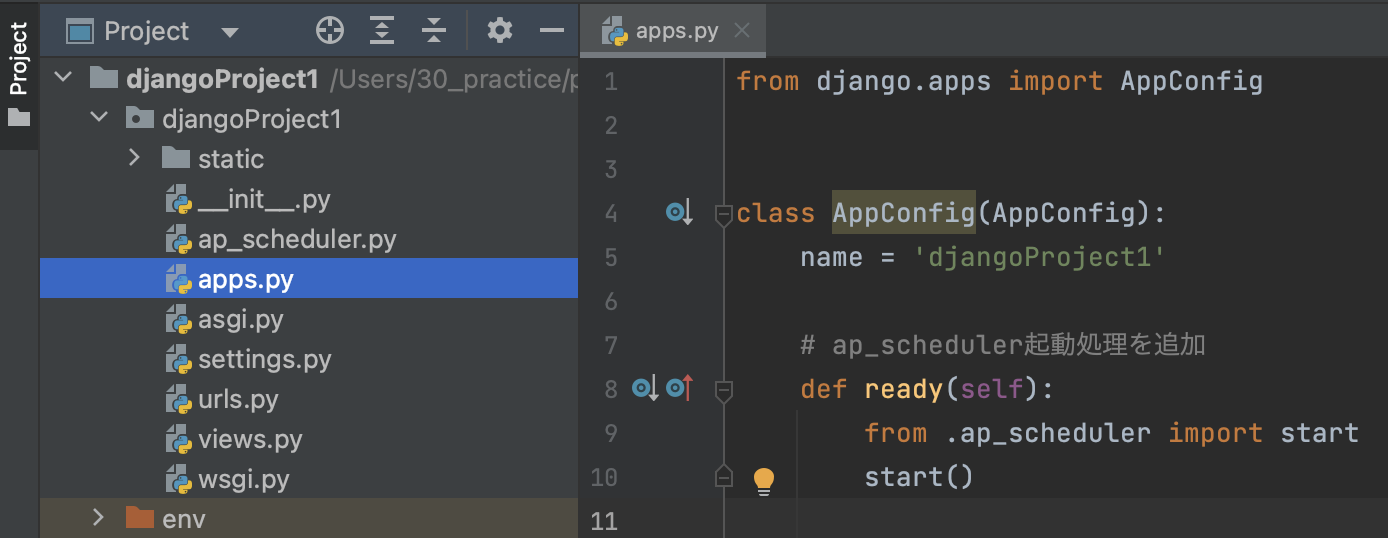The height and width of the screenshot is (538, 1388).
Task: Click the django.apps import statement
Action: click(x=1000, y=81)
